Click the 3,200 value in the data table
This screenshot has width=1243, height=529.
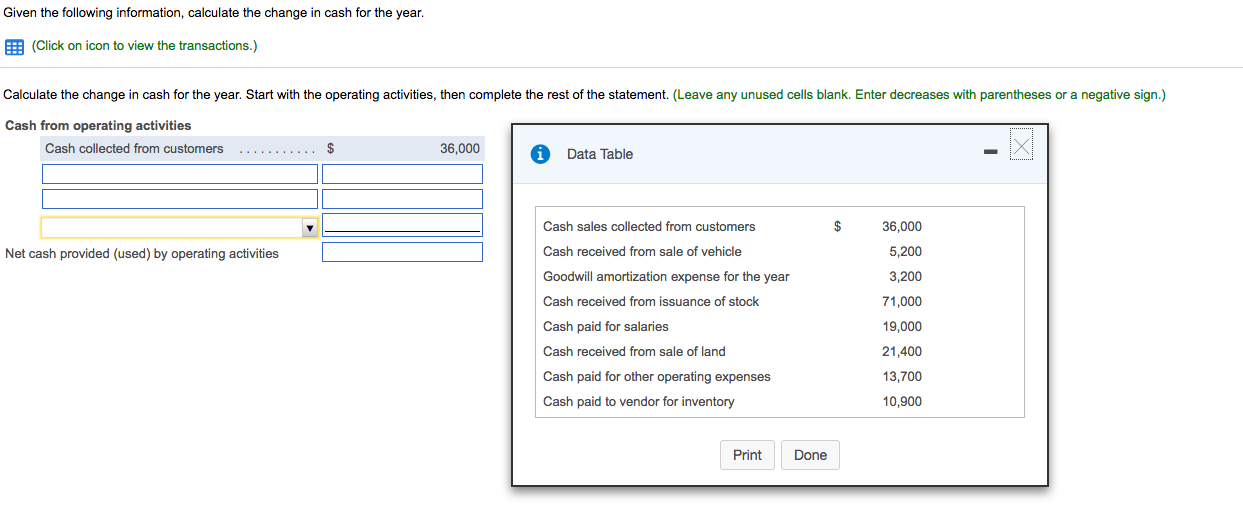(905, 277)
